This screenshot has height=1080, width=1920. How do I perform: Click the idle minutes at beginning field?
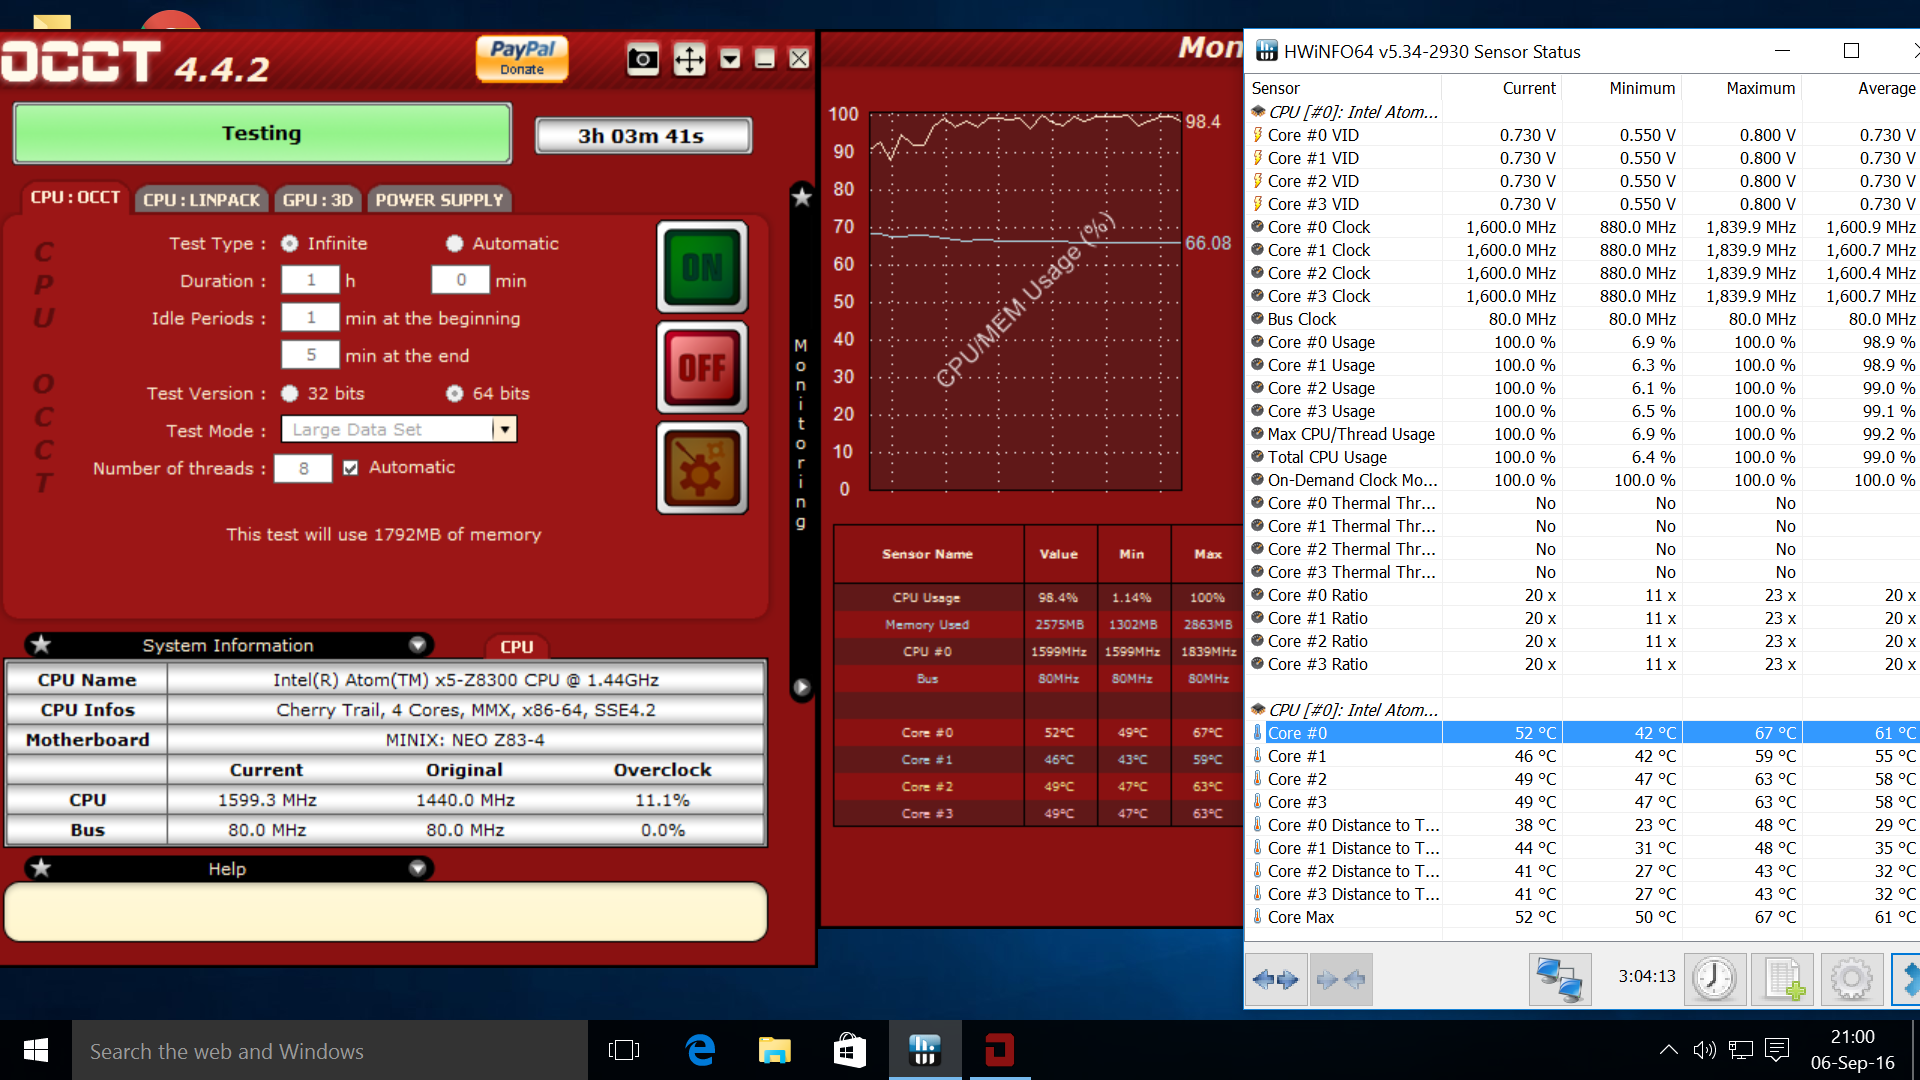coord(311,317)
